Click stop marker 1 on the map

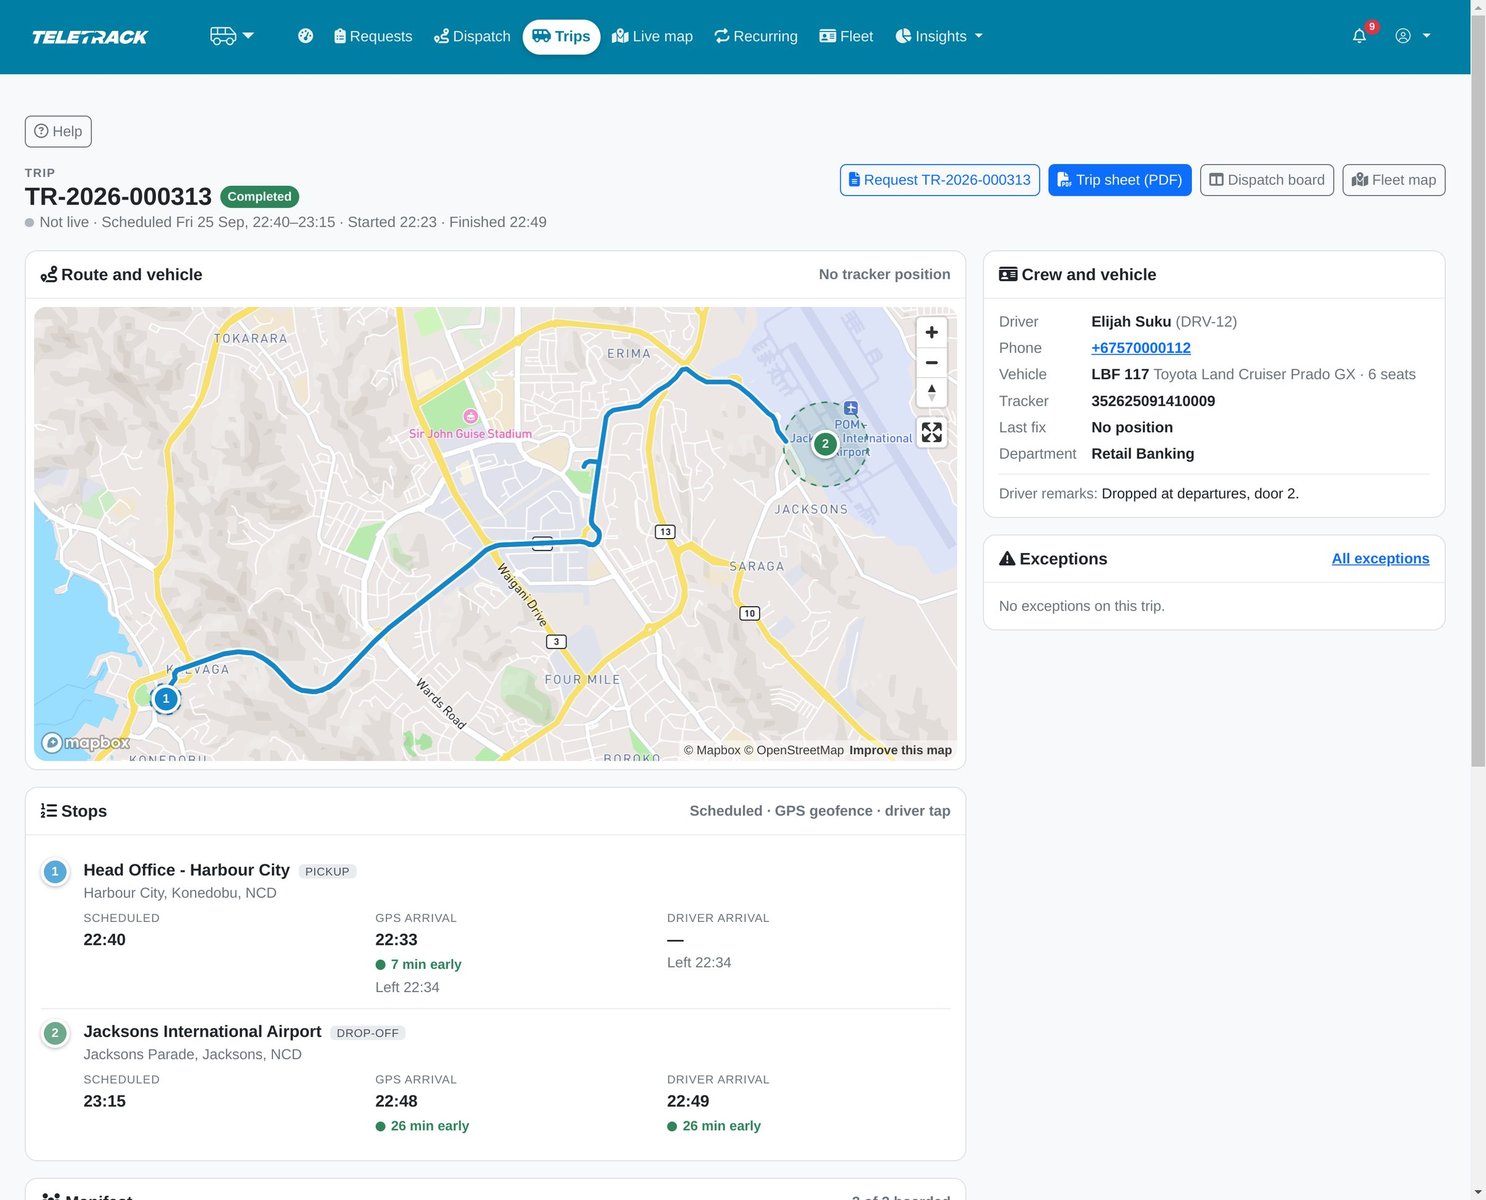(166, 698)
